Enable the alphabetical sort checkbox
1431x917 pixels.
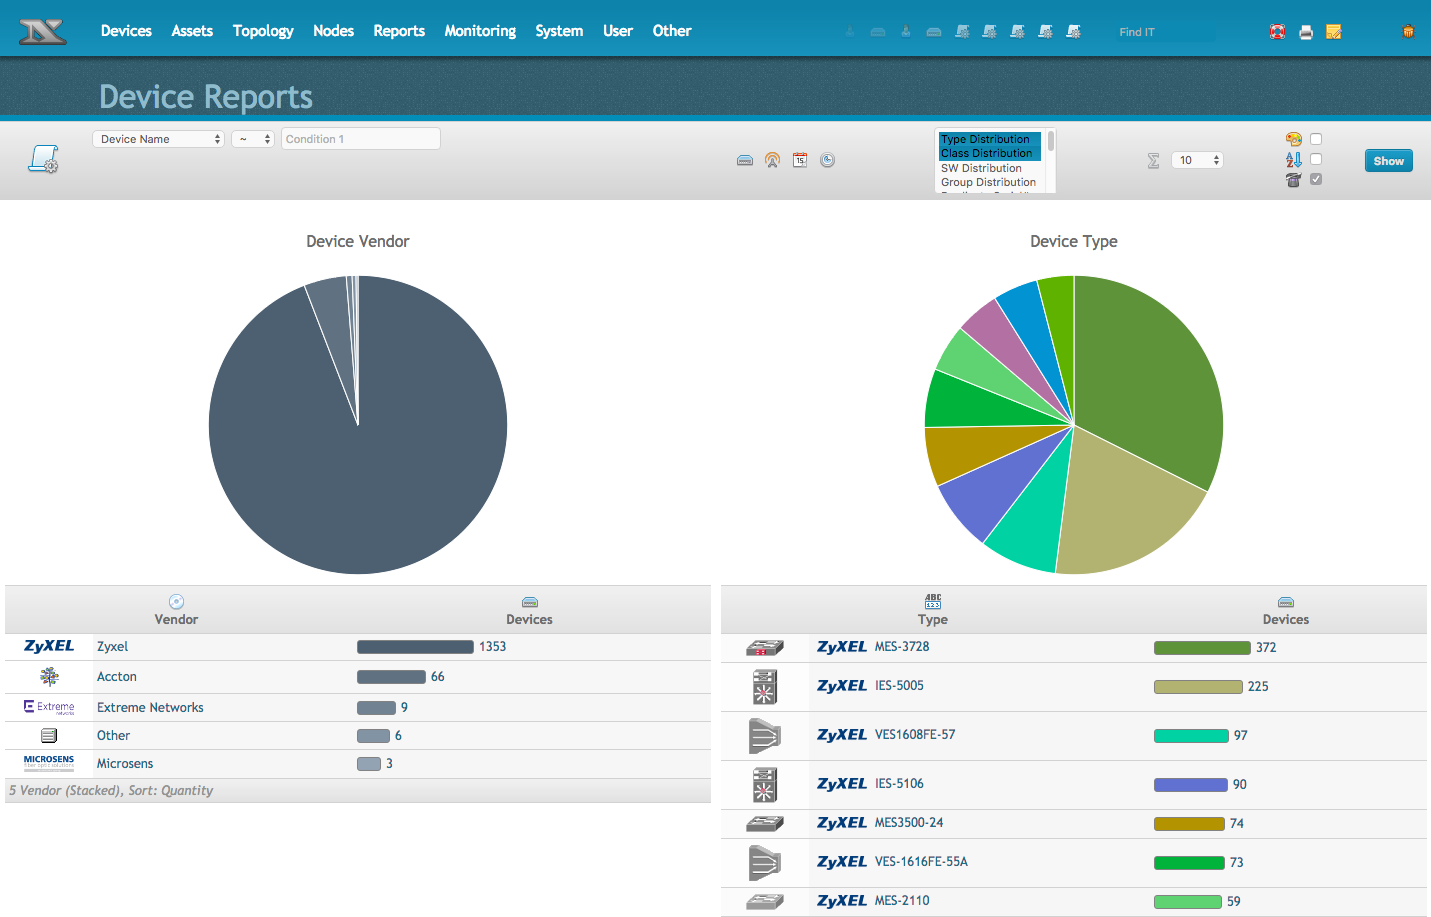tap(1316, 159)
